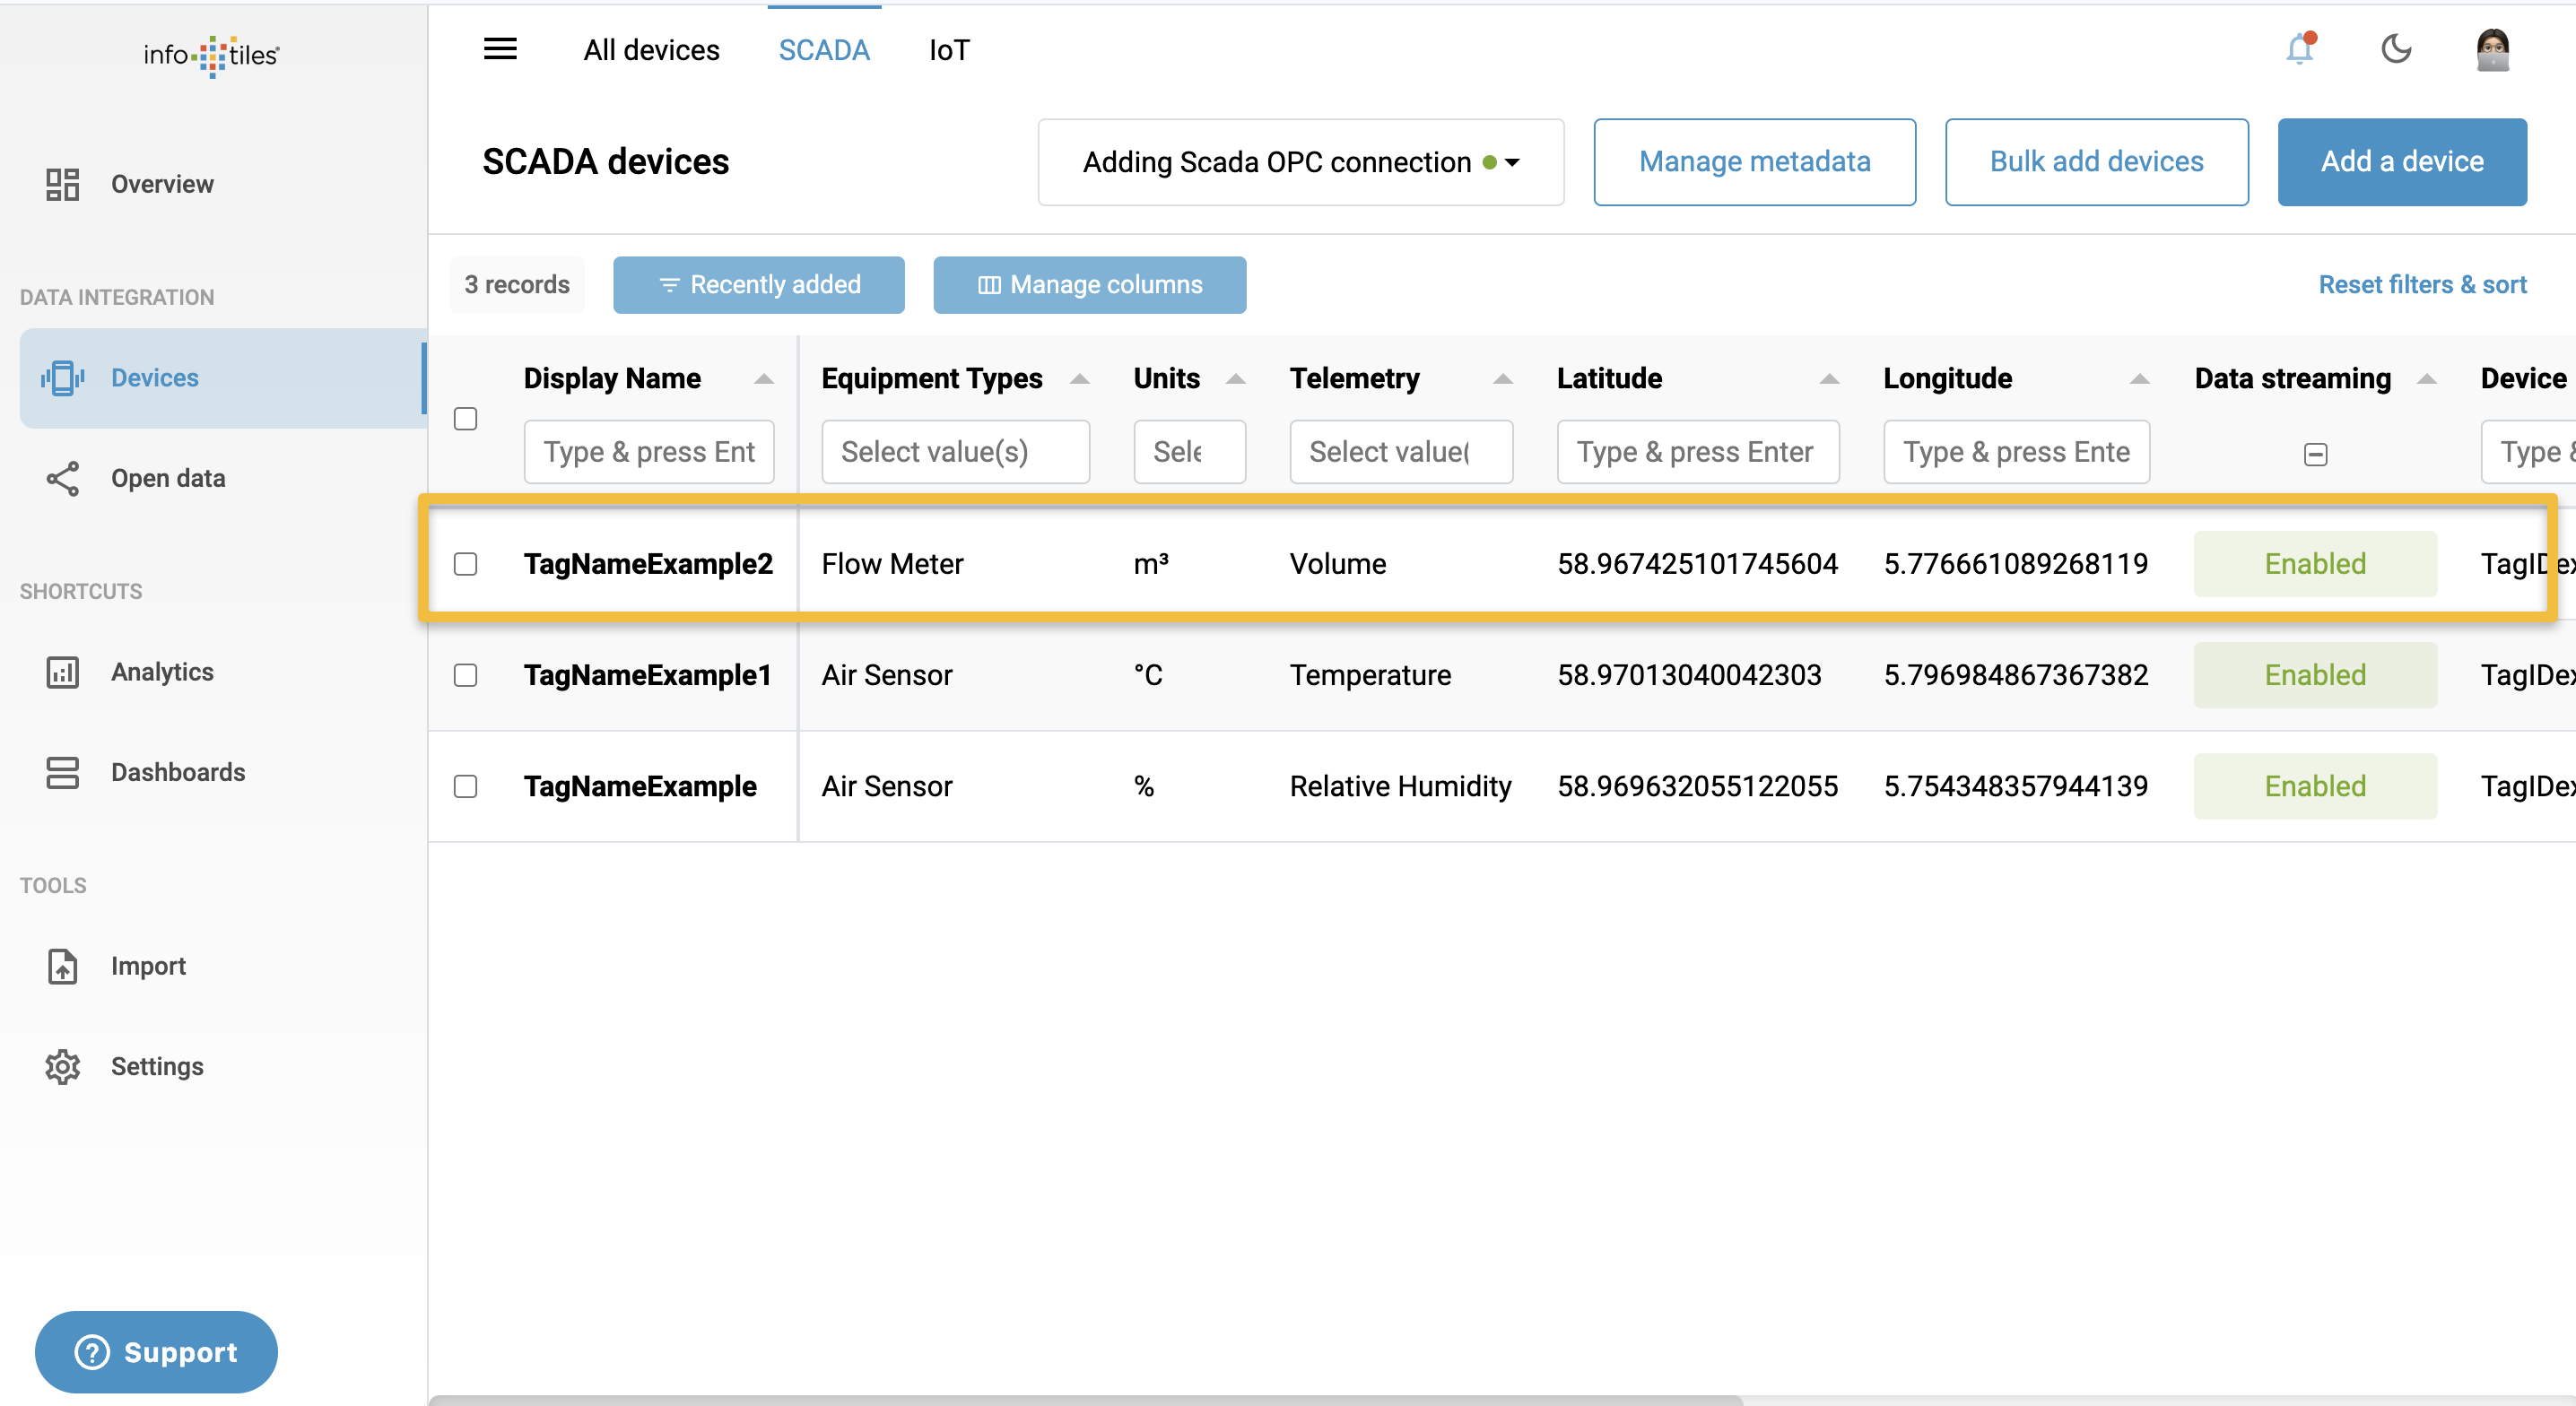2576x1406 pixels.
Task: Click the Support question mark icon
Action: [x=92, y=1352]
